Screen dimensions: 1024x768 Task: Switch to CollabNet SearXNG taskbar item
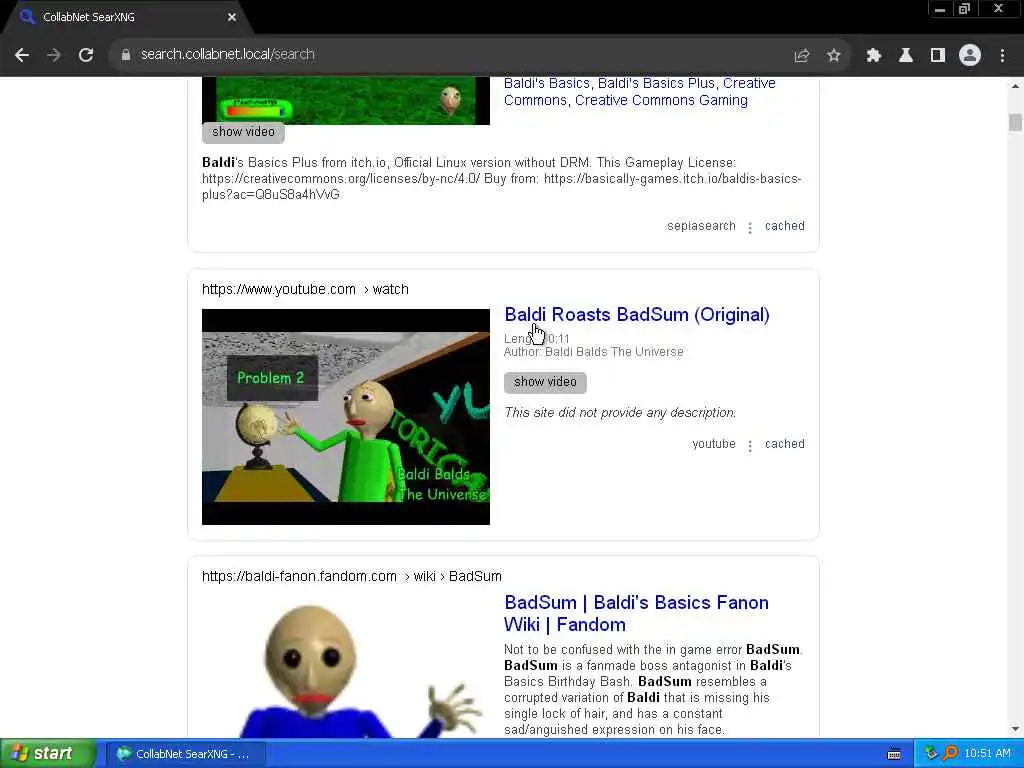click(185, 754)
